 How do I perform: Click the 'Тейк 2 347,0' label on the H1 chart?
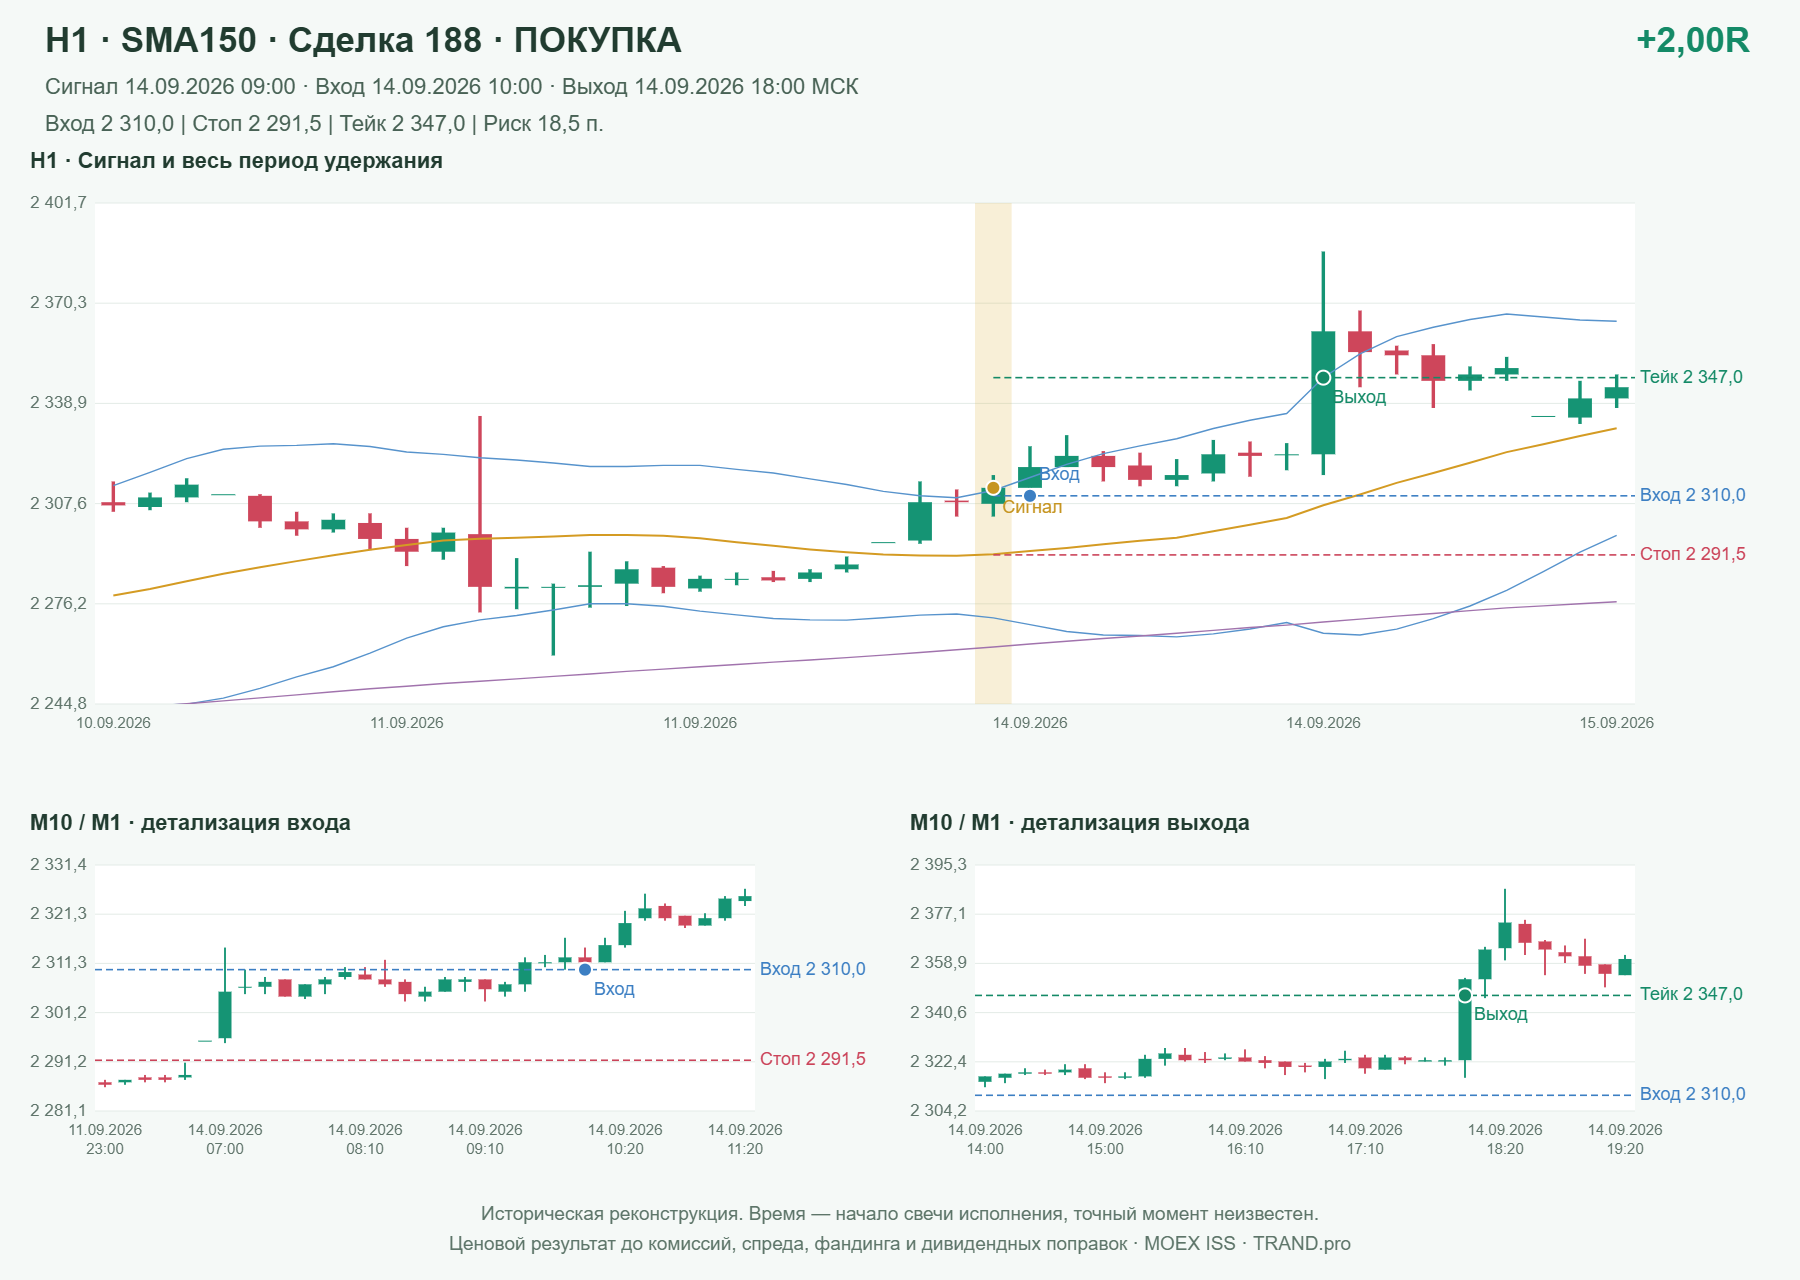[1691, 377]
